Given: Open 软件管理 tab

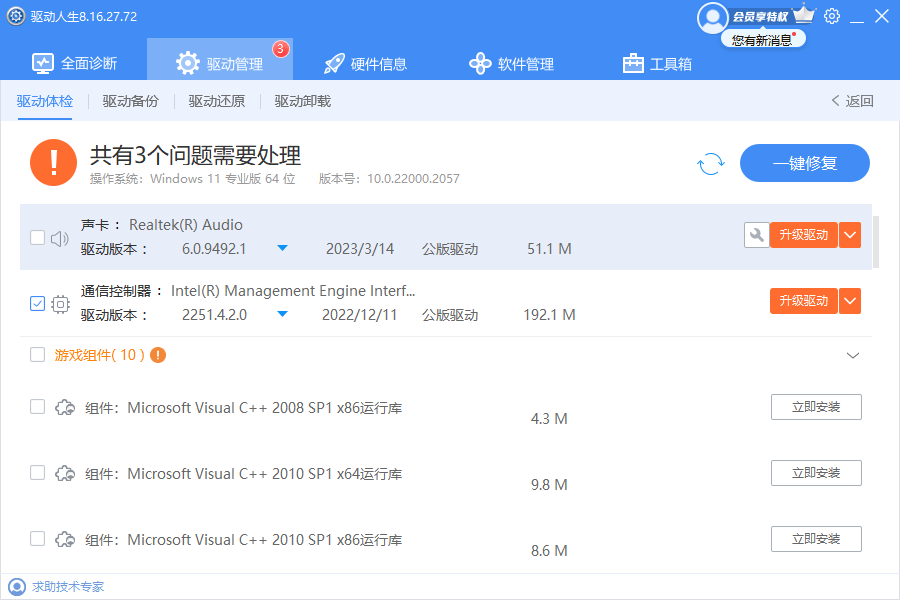Looking at the screenshot, I should tap(511, 63).
